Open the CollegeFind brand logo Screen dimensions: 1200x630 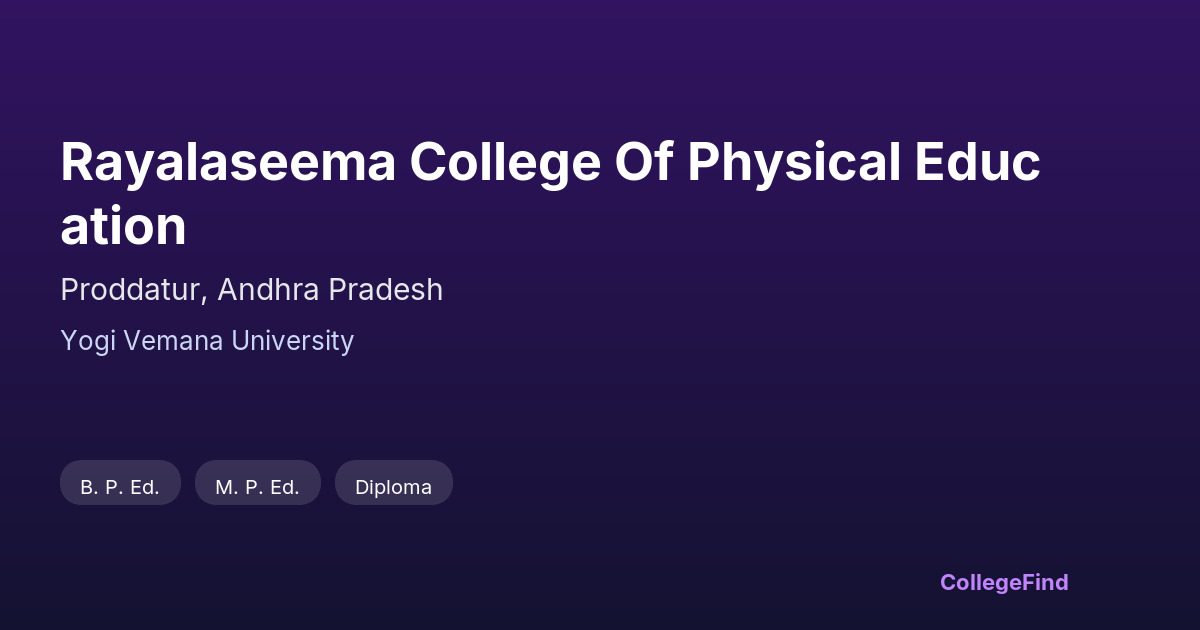pos(1003,582)
